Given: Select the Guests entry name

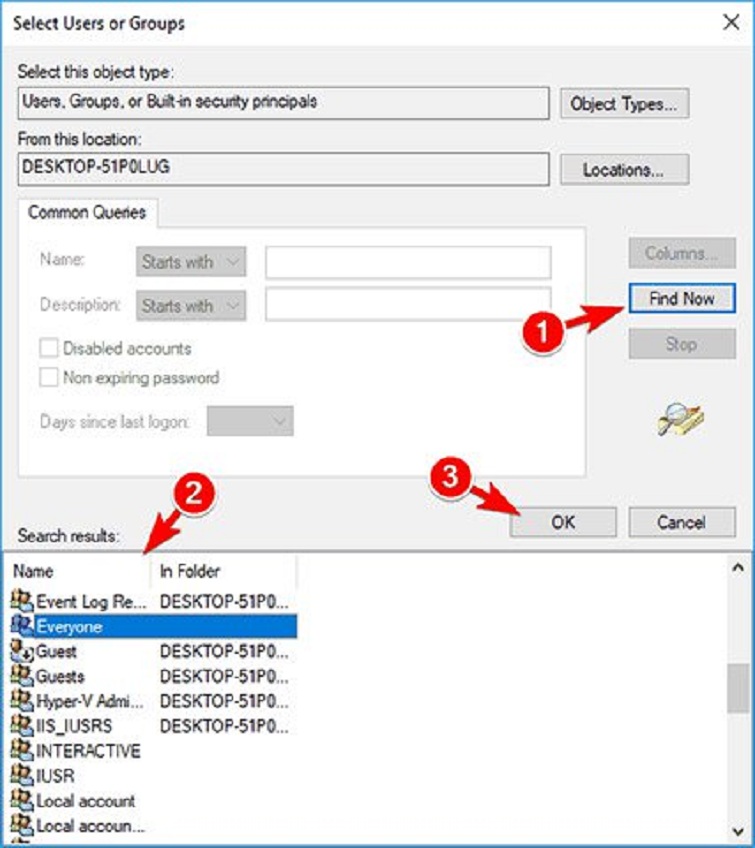Looking at the screenshot, I should (60, 676).
